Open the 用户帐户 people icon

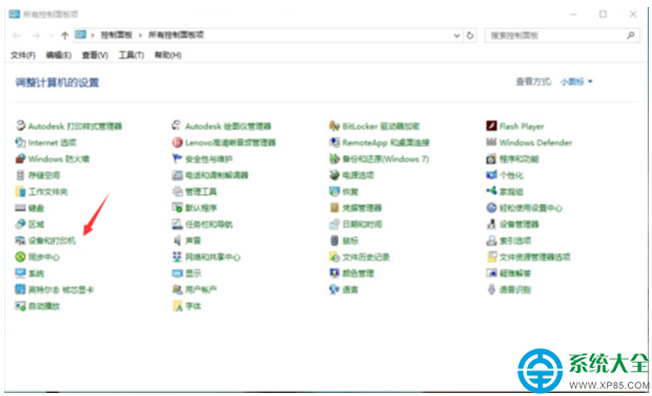coord(178,290)
